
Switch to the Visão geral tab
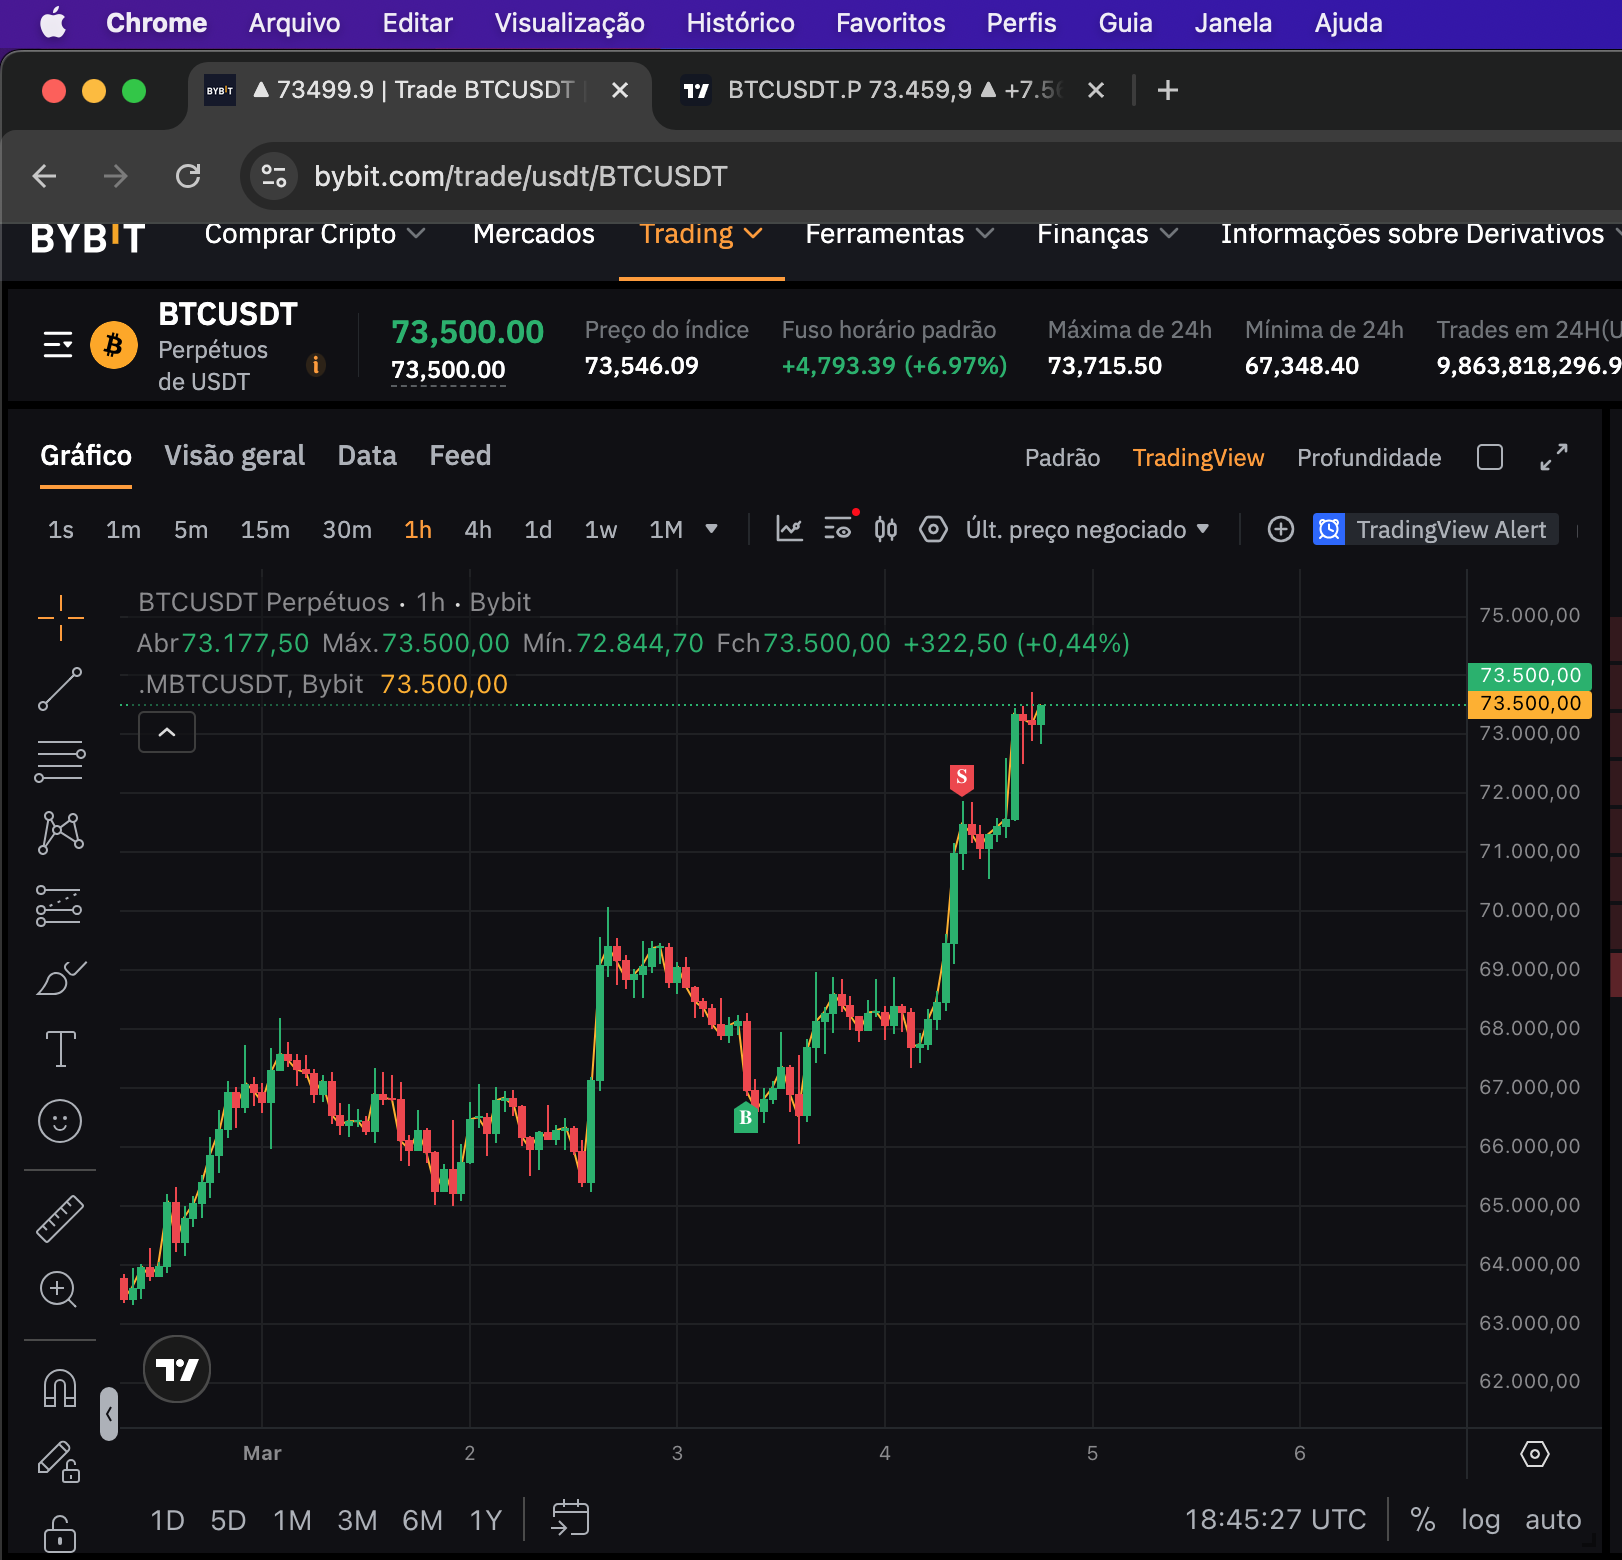click(x=234, y=456)
